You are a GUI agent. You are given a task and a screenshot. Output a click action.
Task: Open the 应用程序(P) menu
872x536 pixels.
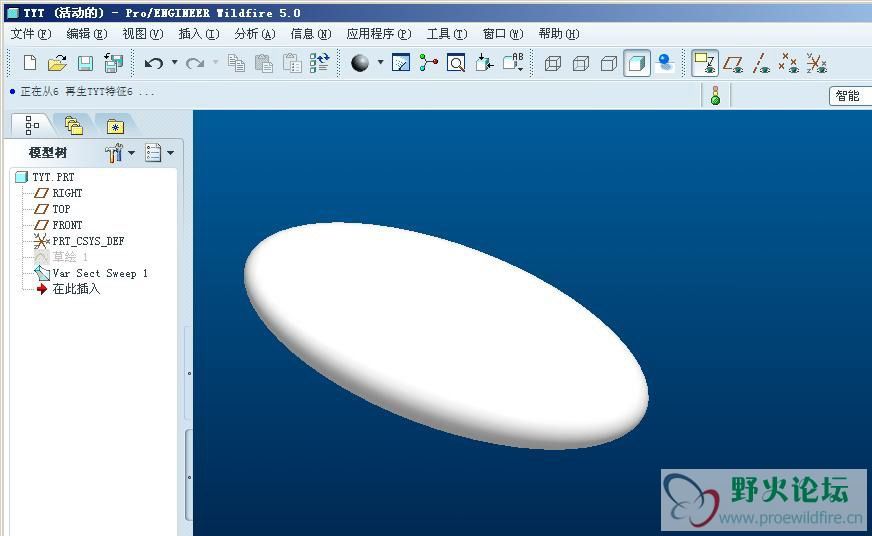[x=379, y=34]
